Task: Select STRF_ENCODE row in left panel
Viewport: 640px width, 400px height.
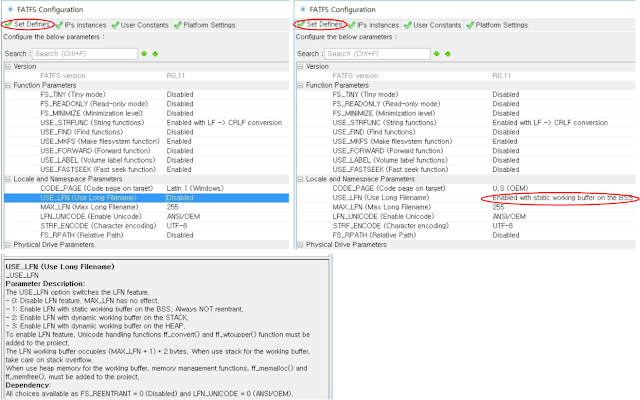Action: coord(147,226)
